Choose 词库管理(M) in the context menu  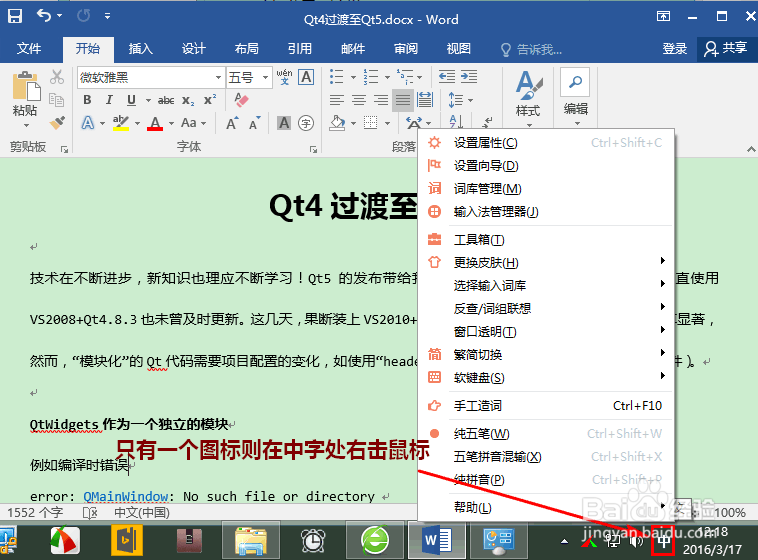546,189
